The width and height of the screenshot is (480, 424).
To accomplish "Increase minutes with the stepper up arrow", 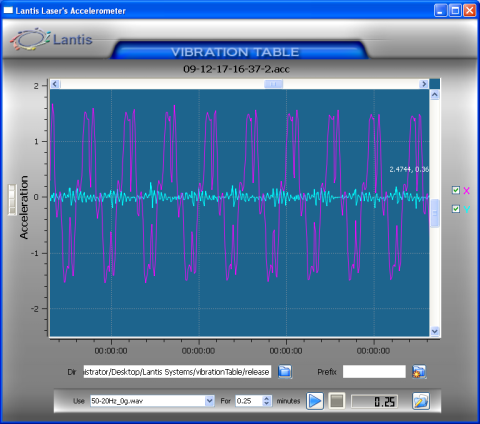I will pyautogui.click(x=266, y=398).
